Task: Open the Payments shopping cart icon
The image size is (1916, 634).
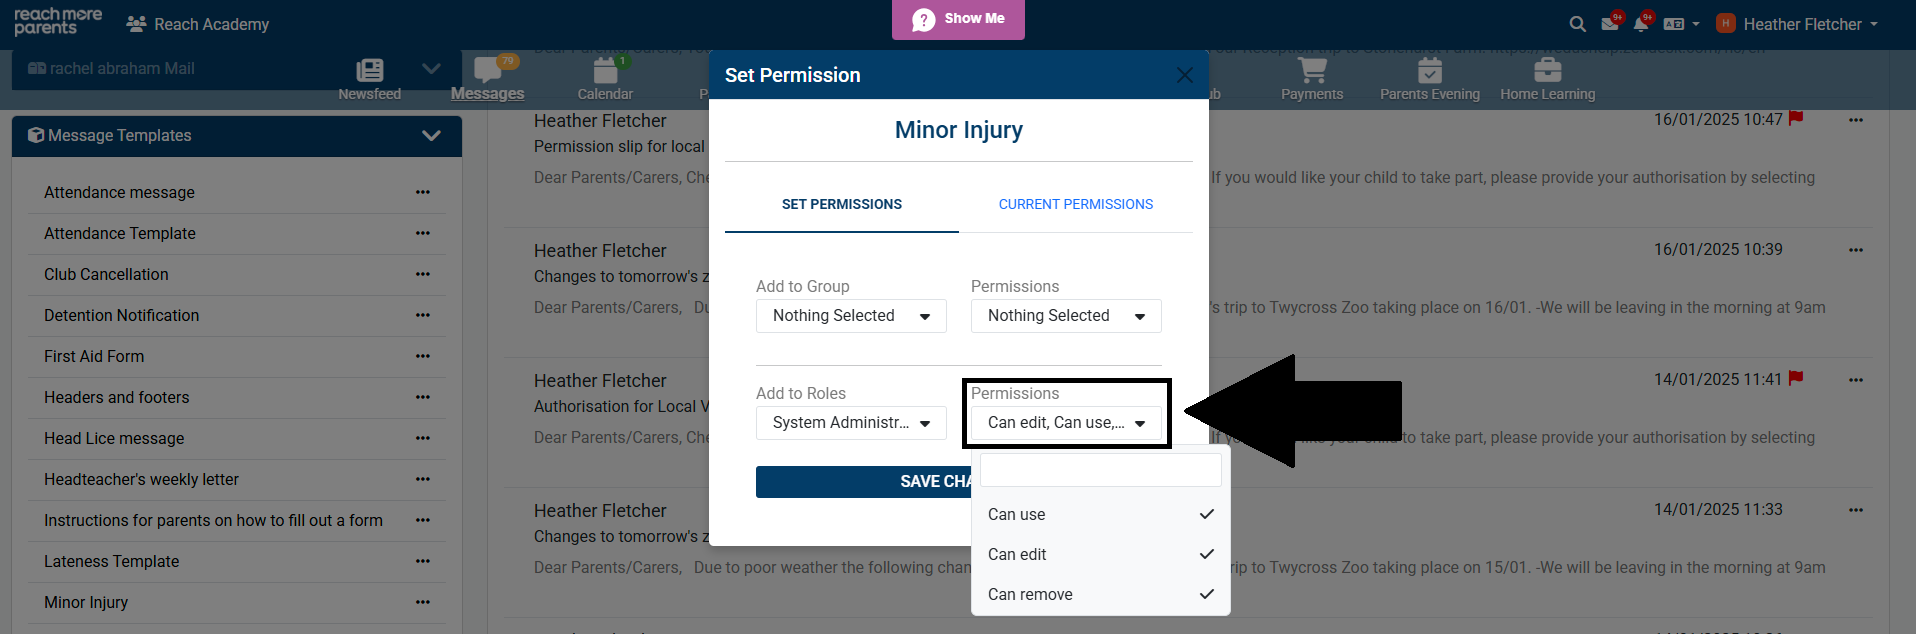Action: click(1311, 71)
